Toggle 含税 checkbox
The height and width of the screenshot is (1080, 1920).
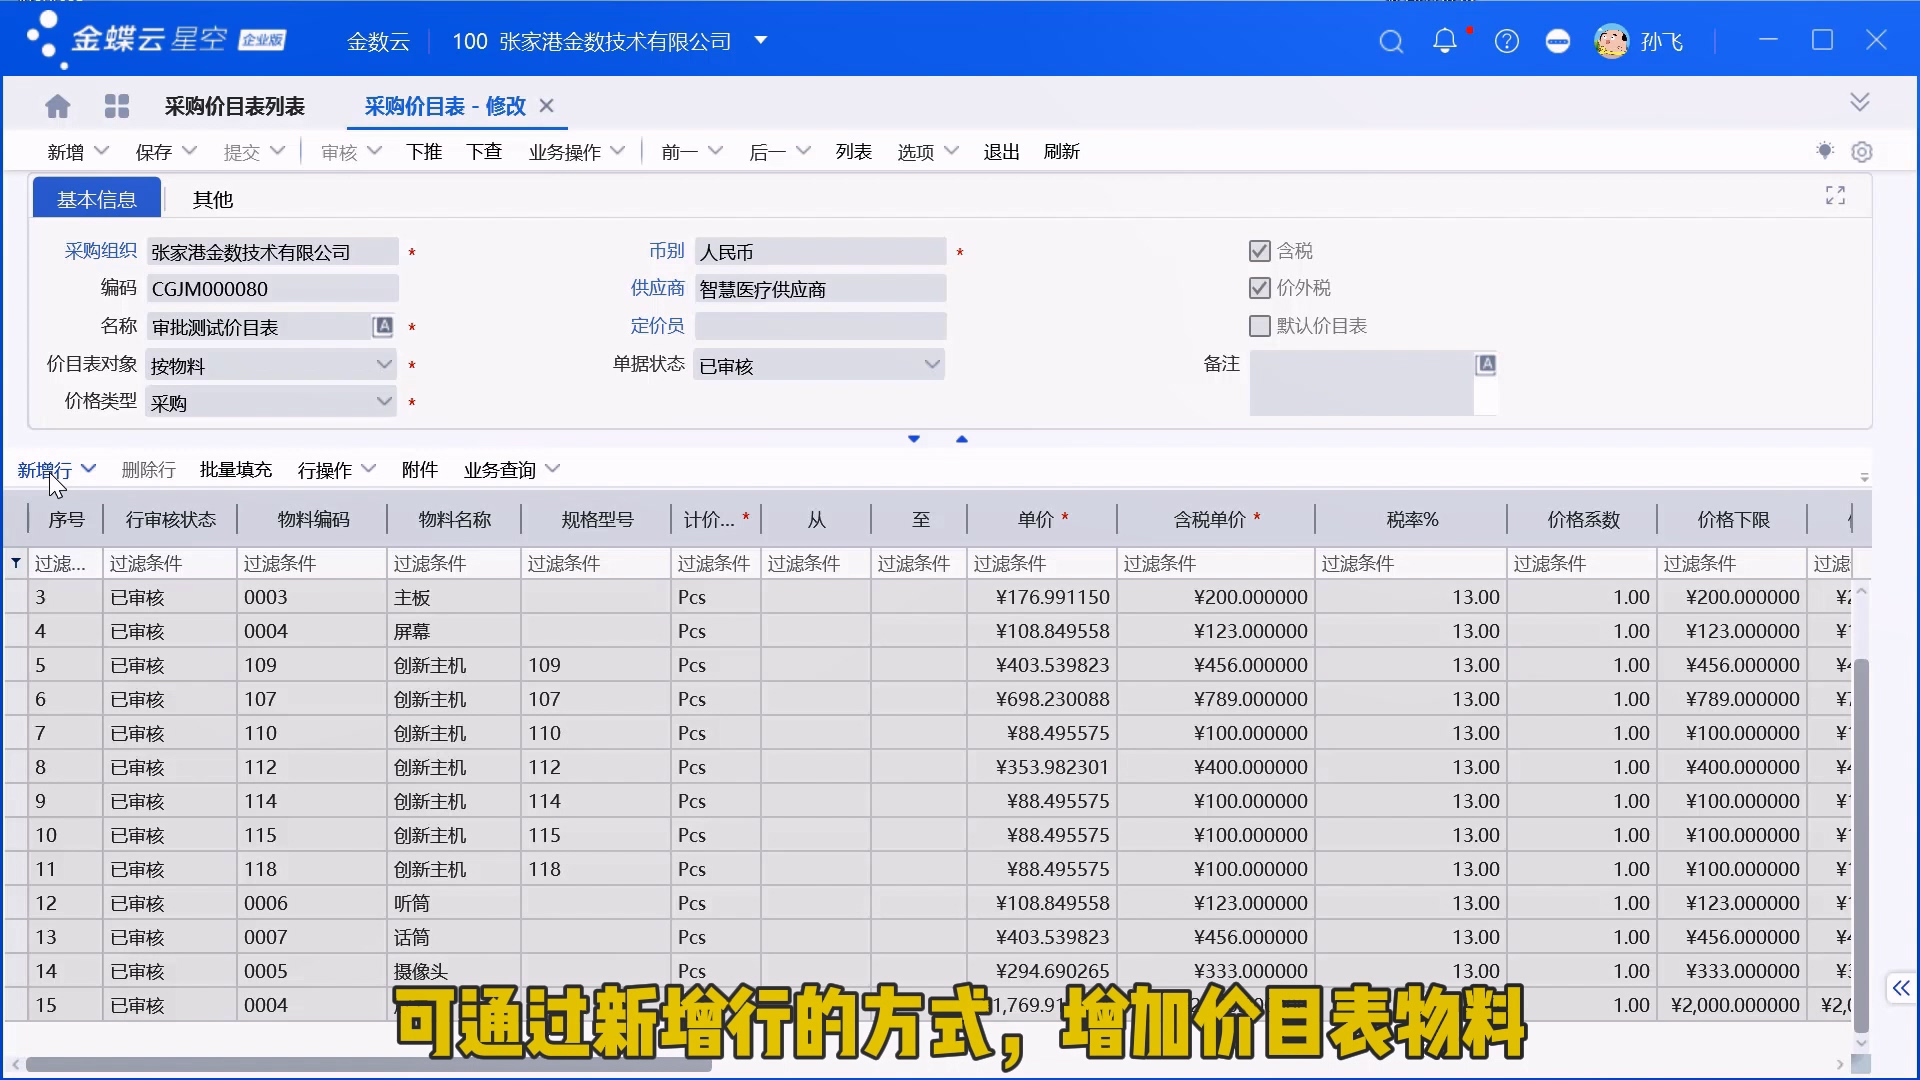(x=1260, y=251)
